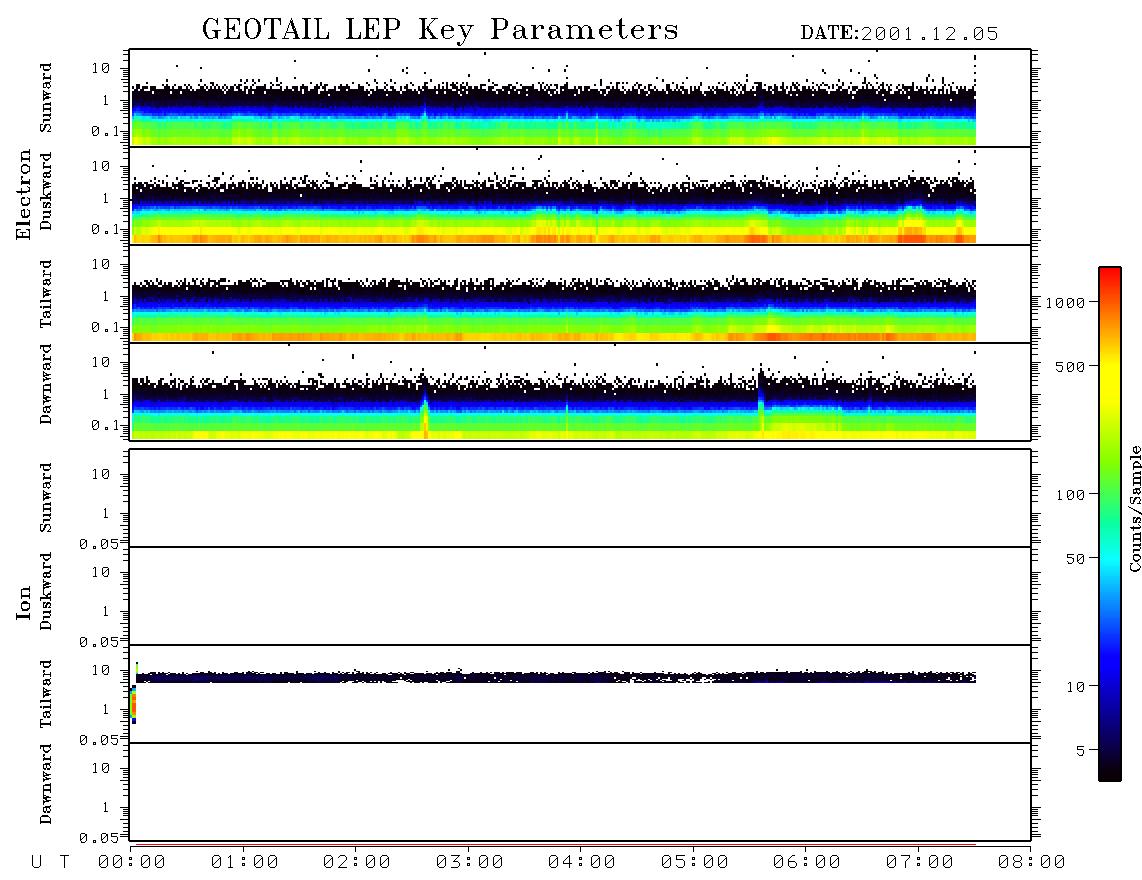This screenshot has width=1142, height=880.
Task: Click the U T axis label
Action: (x=50, y=863)
